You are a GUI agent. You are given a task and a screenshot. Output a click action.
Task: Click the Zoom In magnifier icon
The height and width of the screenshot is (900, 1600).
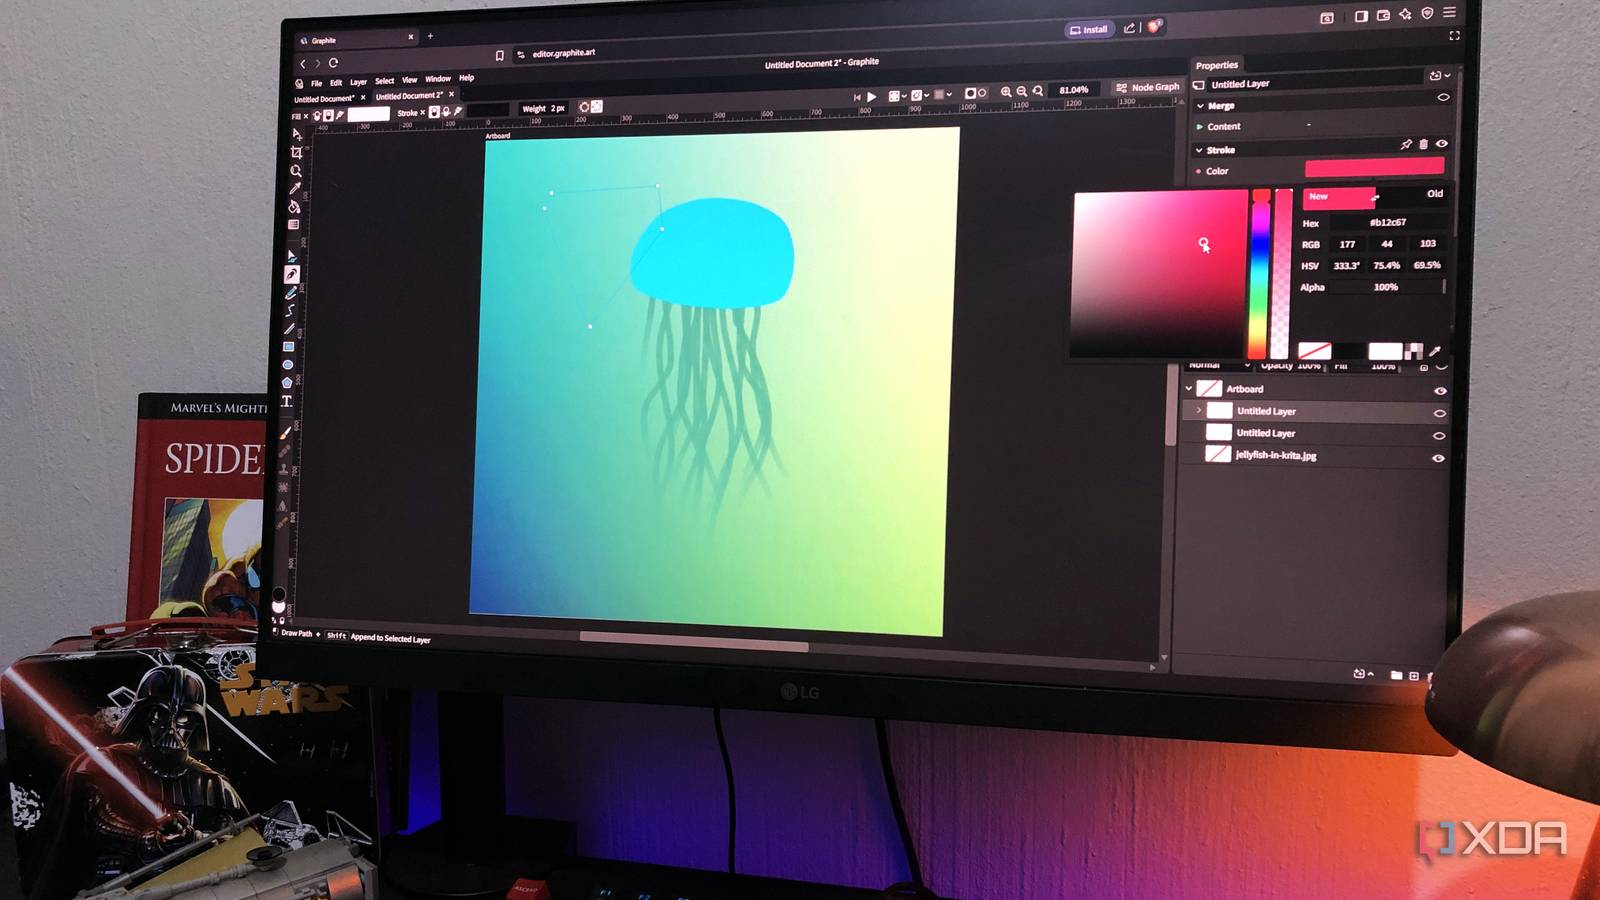[x=1006, y=89]
